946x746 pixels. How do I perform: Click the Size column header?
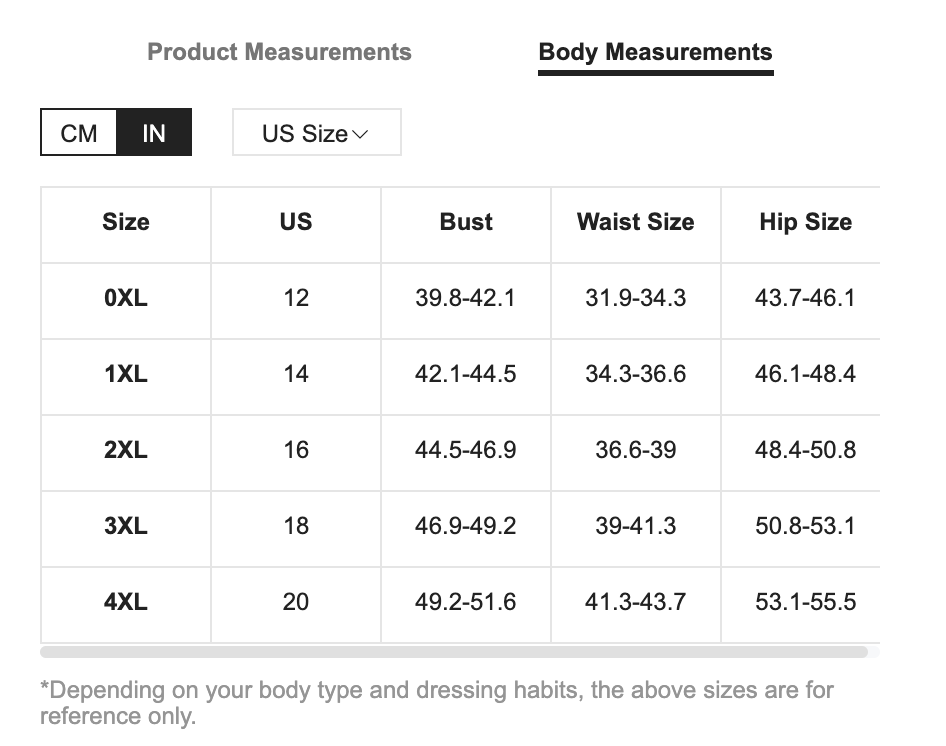[x=126, y=222]
